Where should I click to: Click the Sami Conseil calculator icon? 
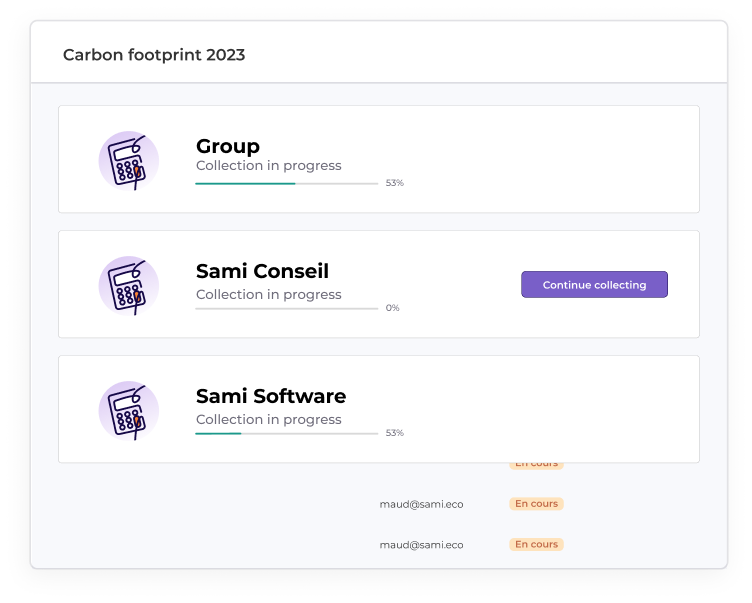point(129,286)
